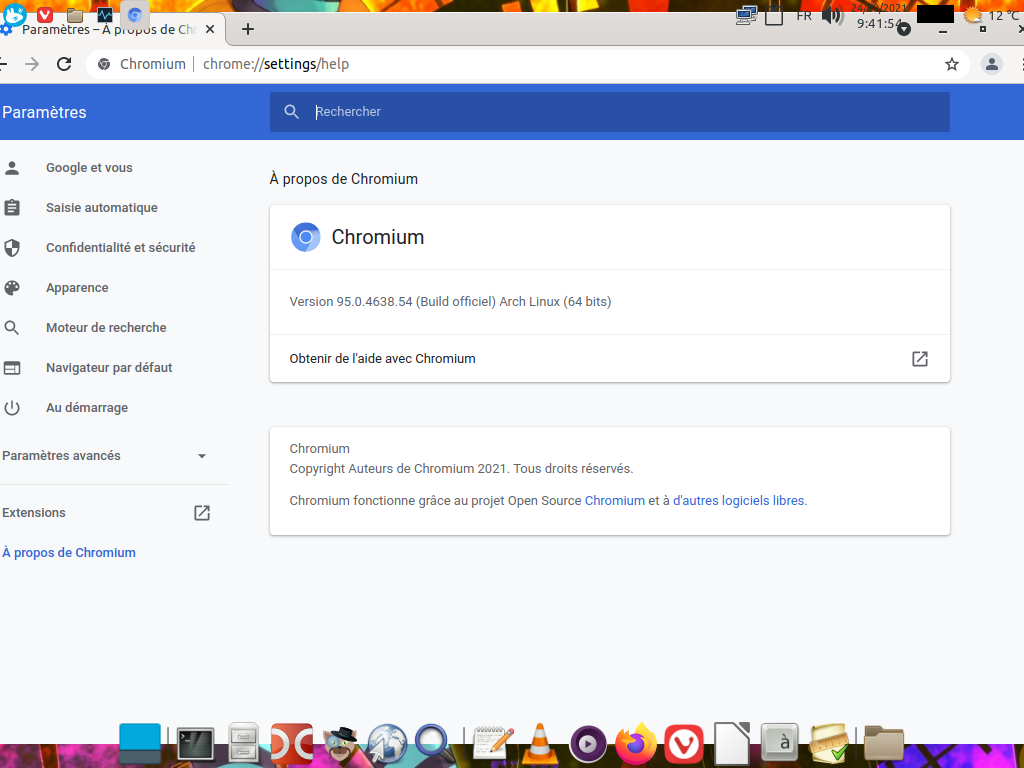Viewport: 1024px width, 768px height.
Task: Open the red double-C dock icon
Action: coord(292,743)
